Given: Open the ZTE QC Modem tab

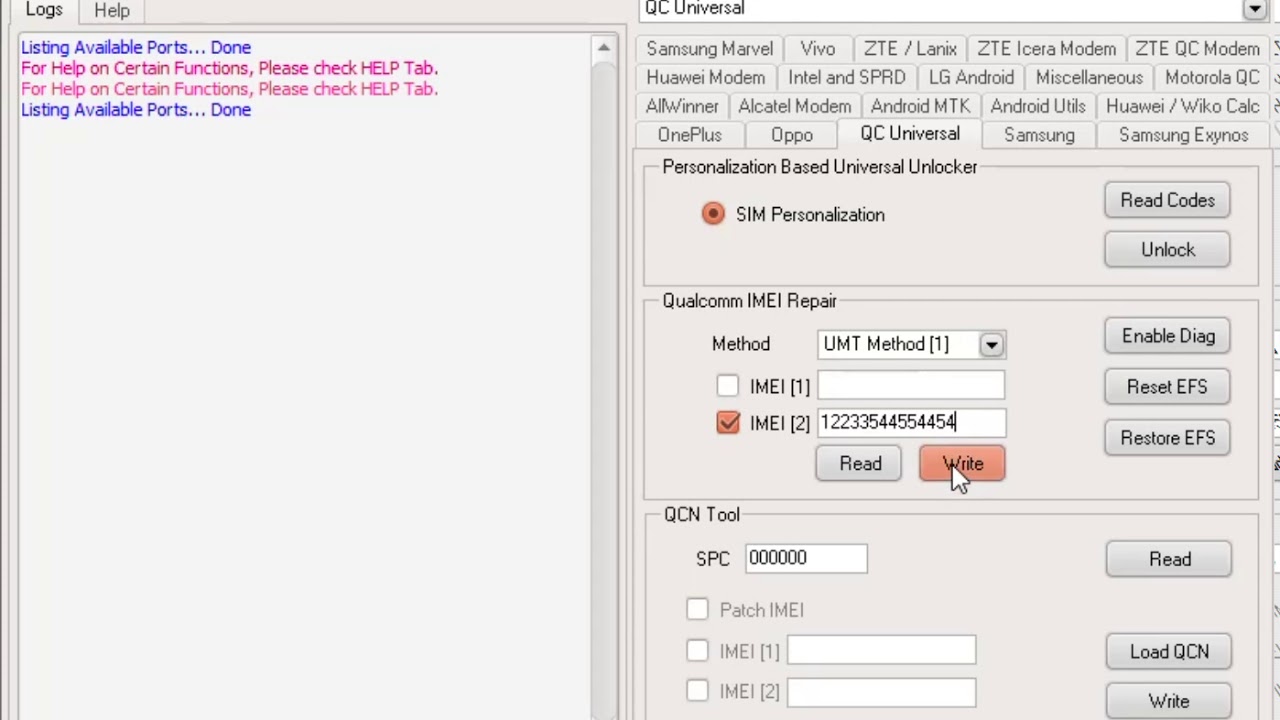Looking at the screenshot, I should (1197, 49).
